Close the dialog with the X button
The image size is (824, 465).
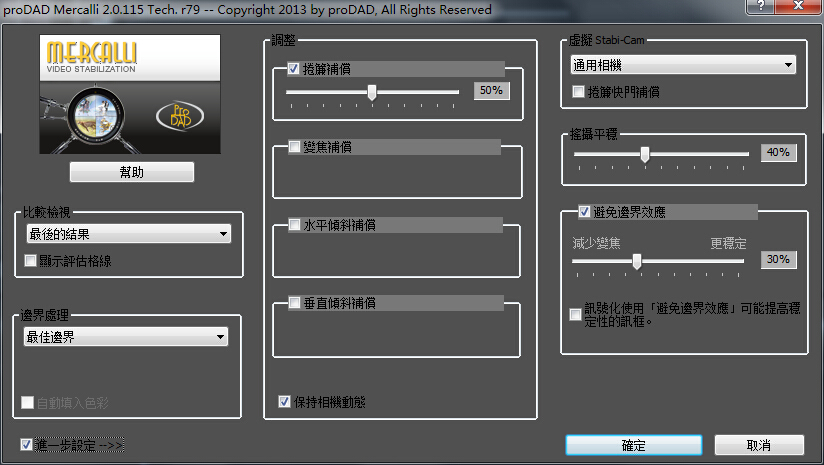[x=798, y=6]
